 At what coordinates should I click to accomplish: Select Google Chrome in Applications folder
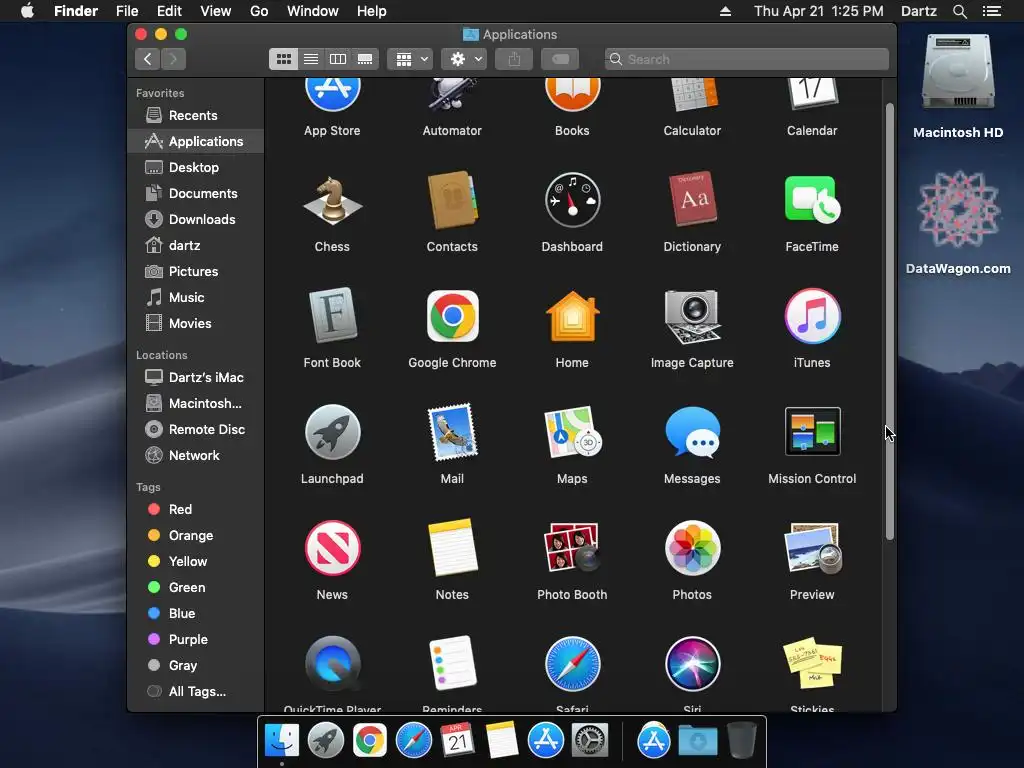coord(452,316)
